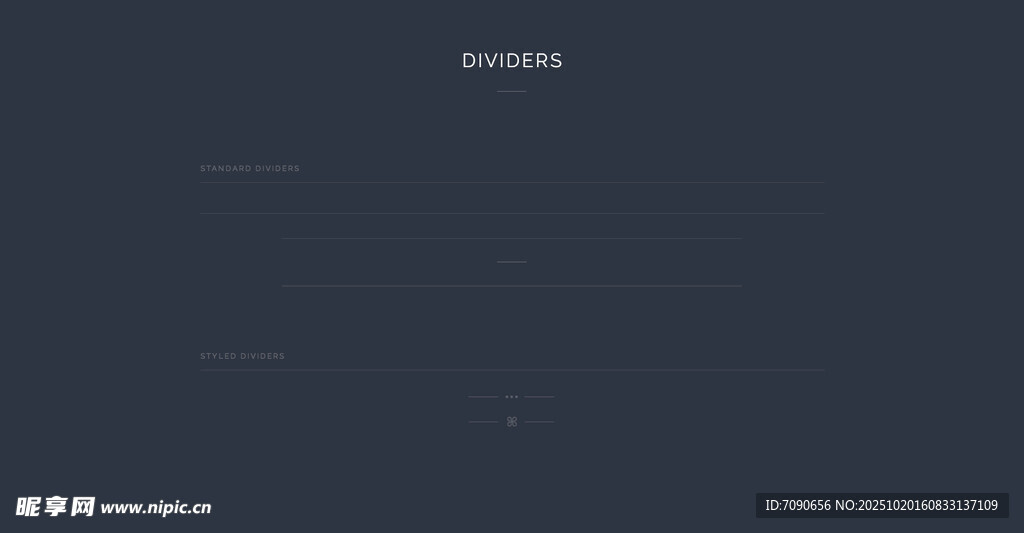The width and height of the screenshot is (1024, 533).
Task: Click the DIVIDERS page title
Action: pyautogui.click(x=512, y=61)
